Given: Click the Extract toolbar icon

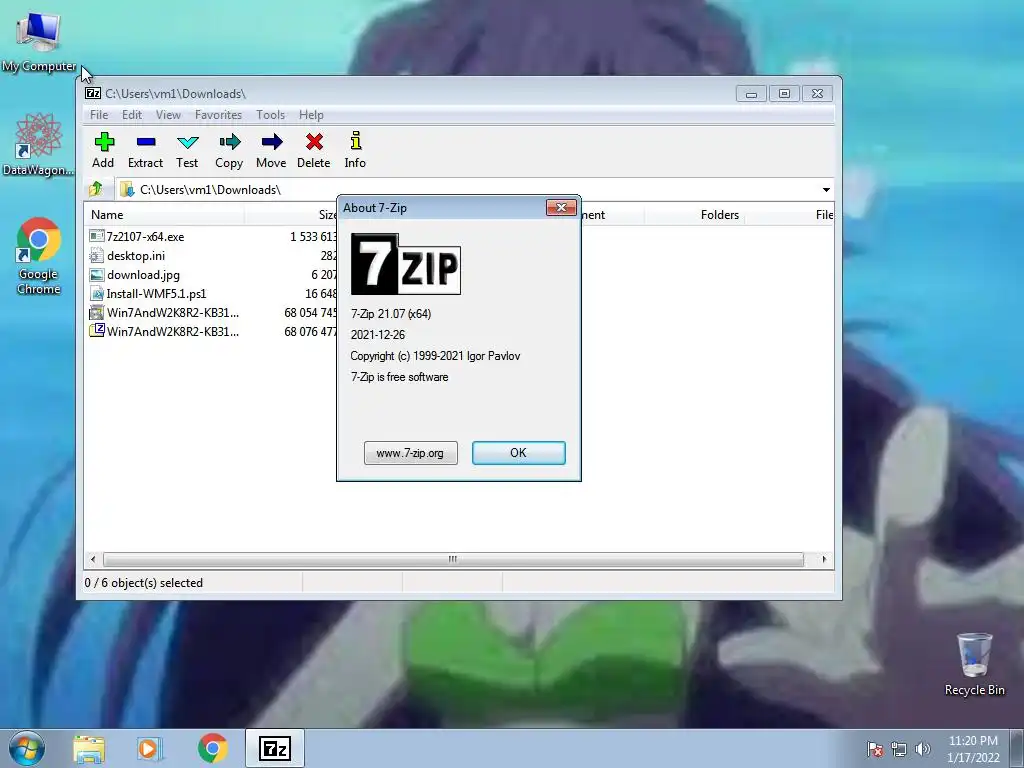Looking at the screenshot, I should pos(145,150).
